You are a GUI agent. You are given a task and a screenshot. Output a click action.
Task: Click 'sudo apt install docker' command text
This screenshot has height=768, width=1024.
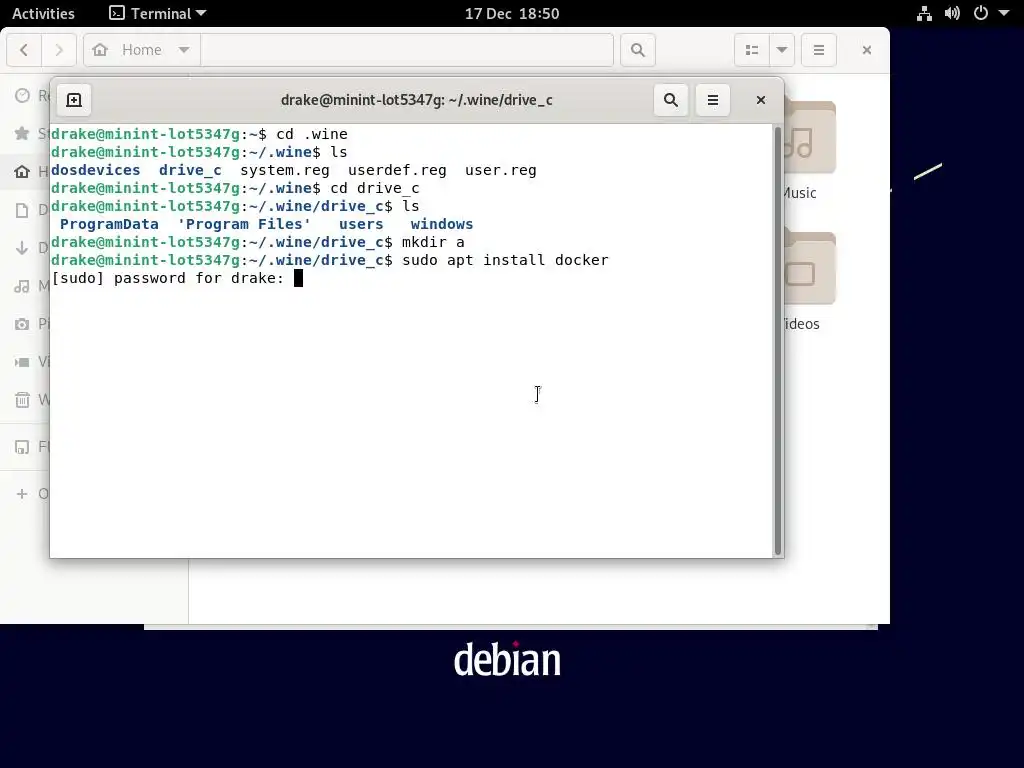coord(505,260)
